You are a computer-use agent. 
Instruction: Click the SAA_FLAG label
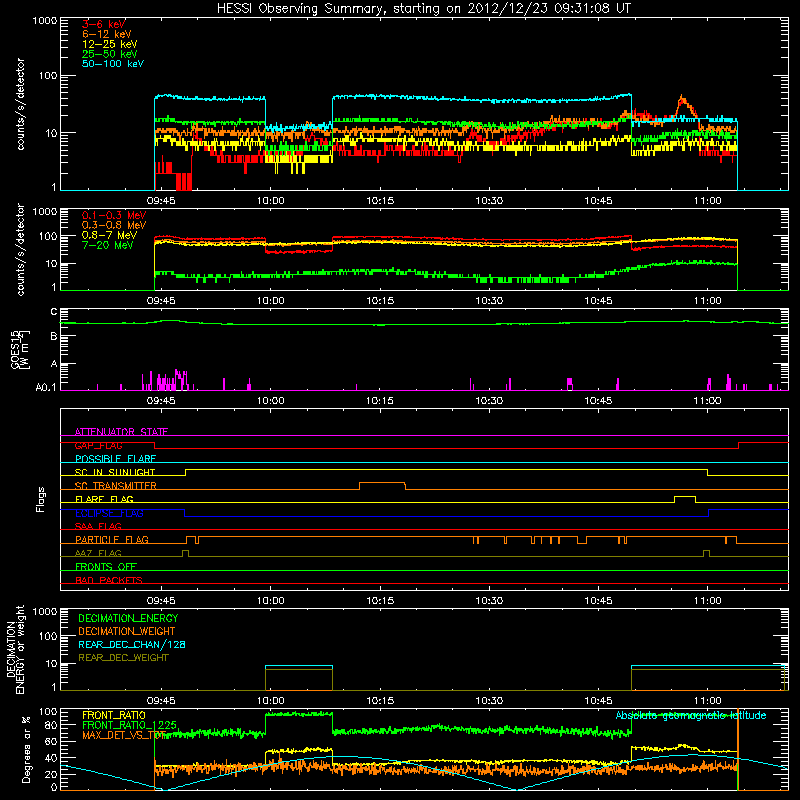(x=98, y=526)
